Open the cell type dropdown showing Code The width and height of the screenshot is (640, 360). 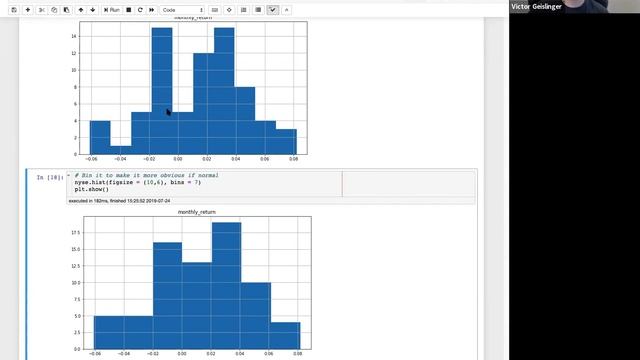(x=182, y=10)
